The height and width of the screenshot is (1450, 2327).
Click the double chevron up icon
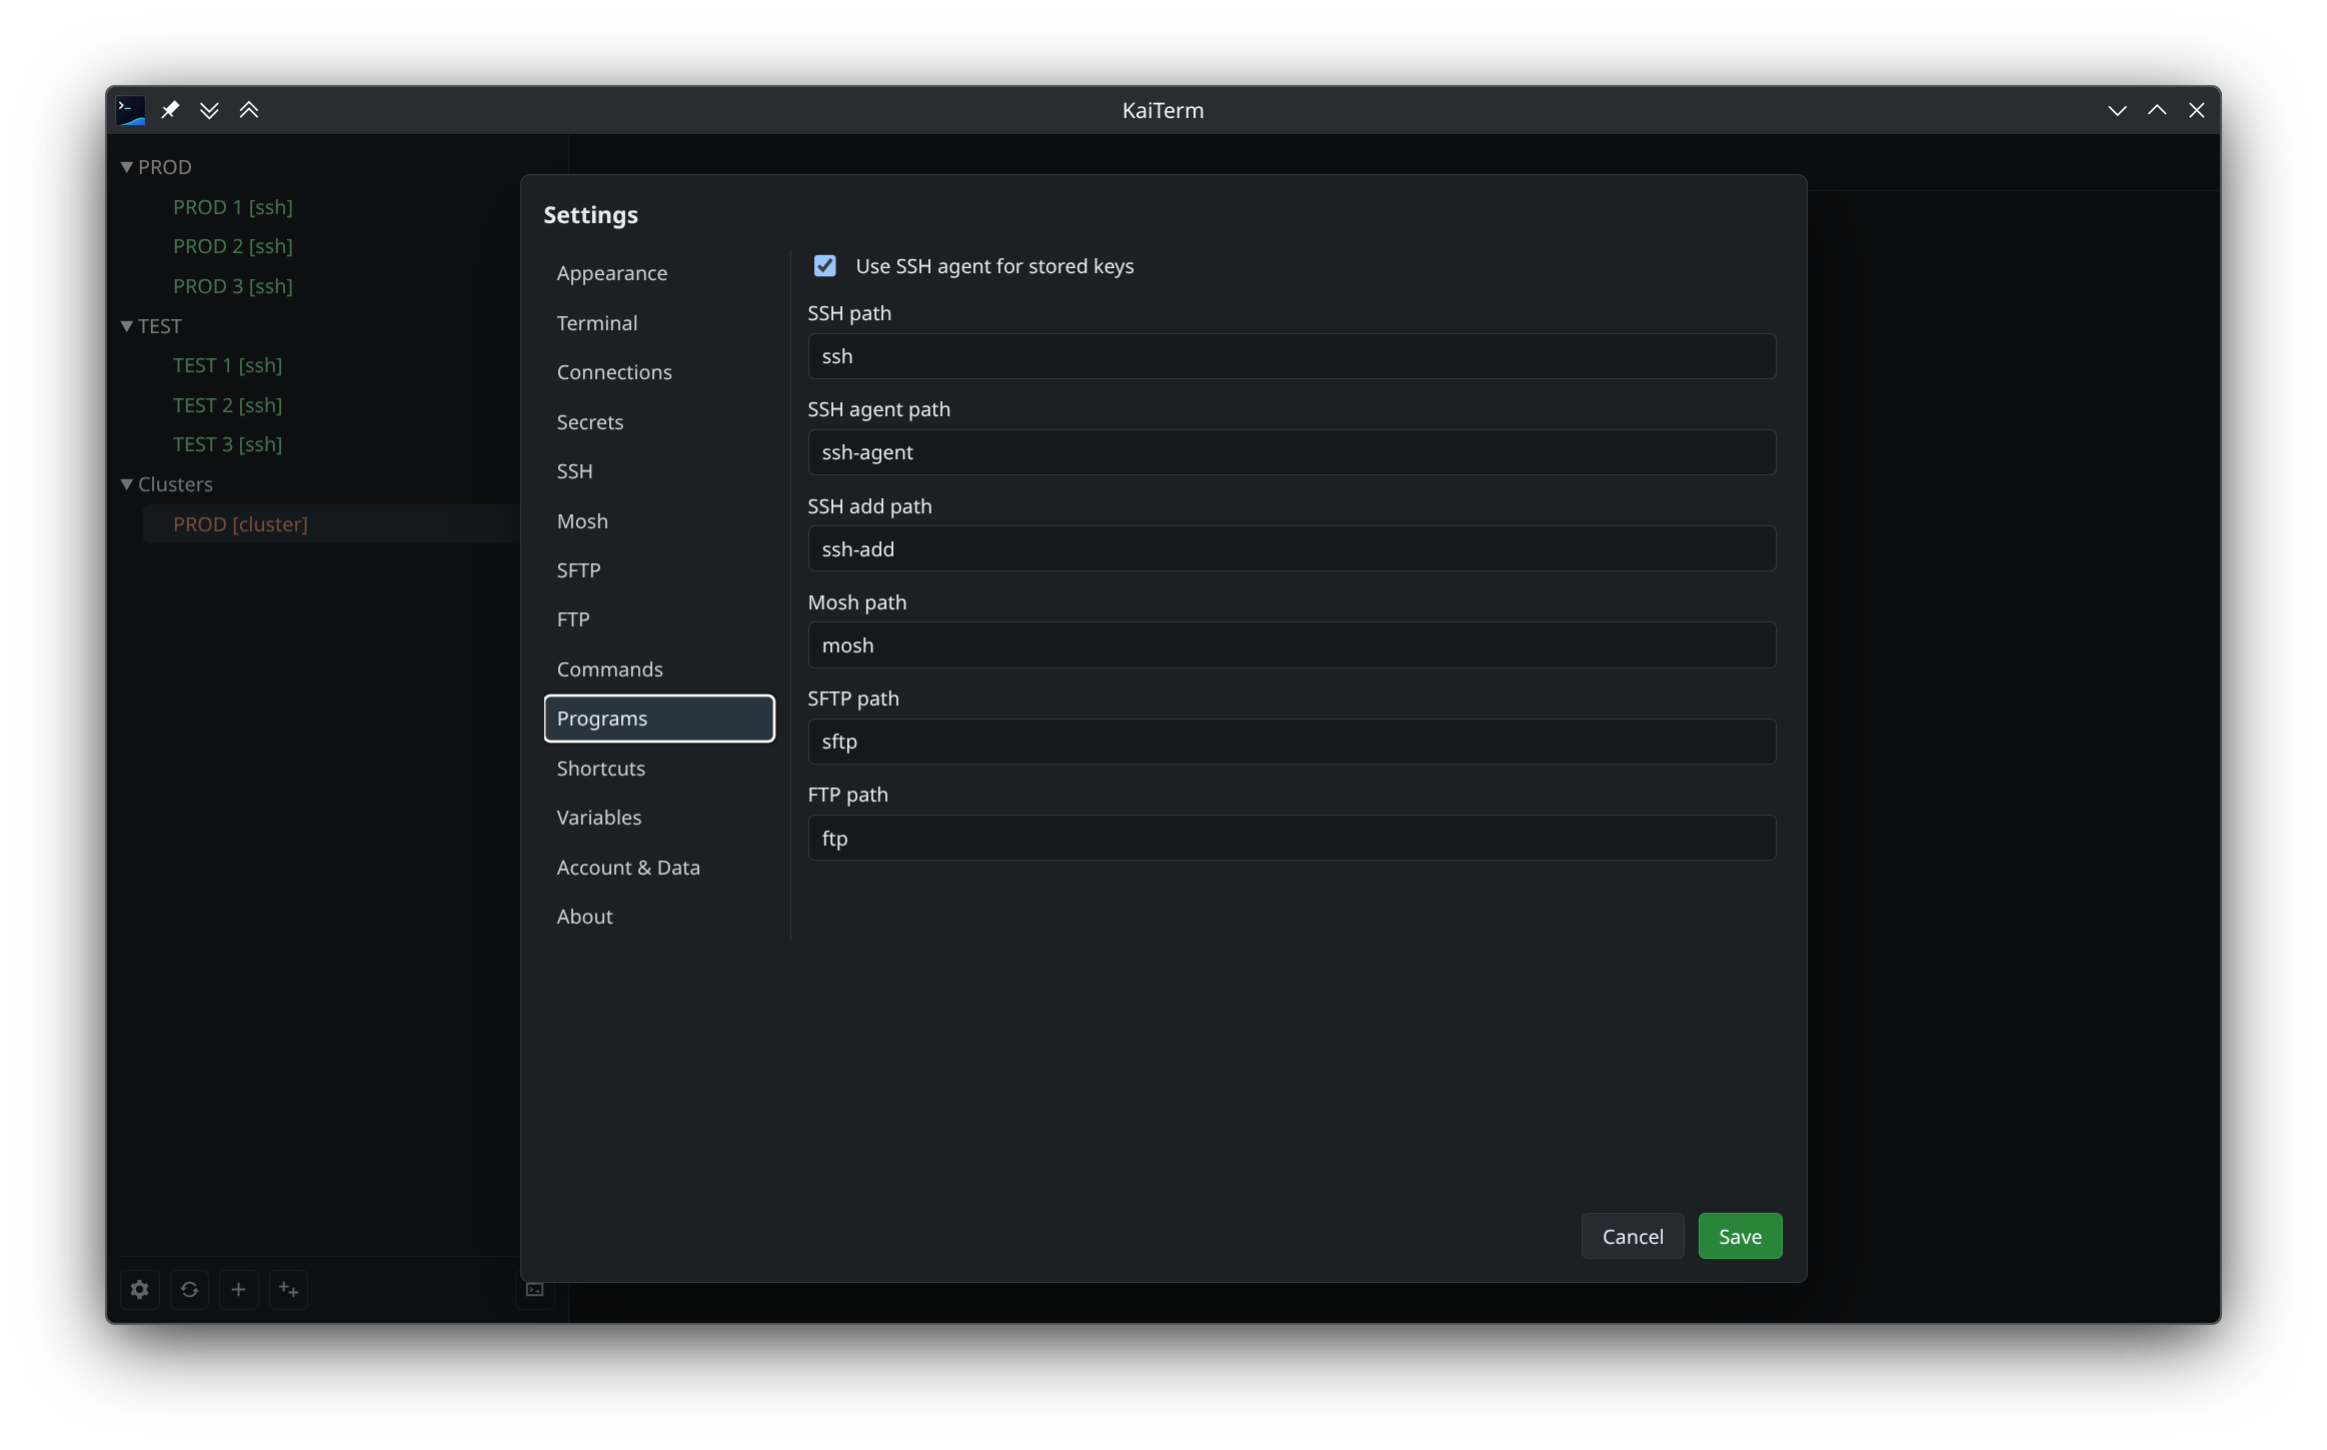pos(249,110)
